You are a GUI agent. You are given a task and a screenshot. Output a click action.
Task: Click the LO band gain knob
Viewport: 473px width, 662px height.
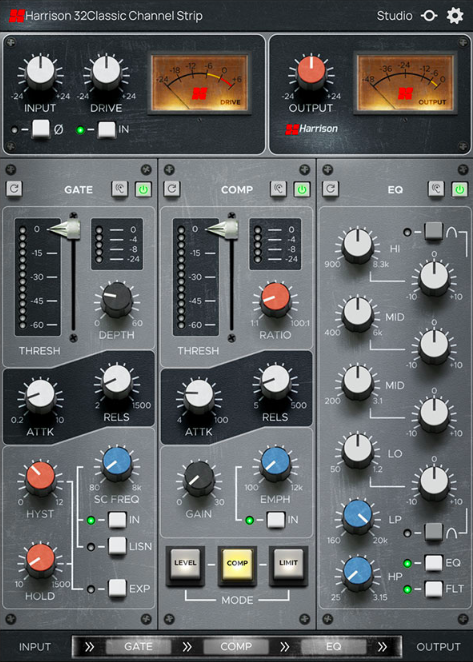pos(434,483)
